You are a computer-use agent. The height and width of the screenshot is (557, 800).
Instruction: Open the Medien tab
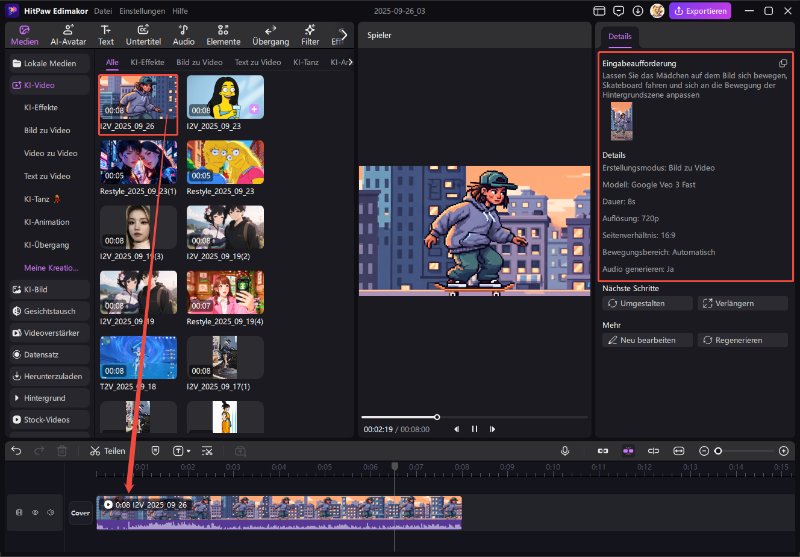(24, 35)
